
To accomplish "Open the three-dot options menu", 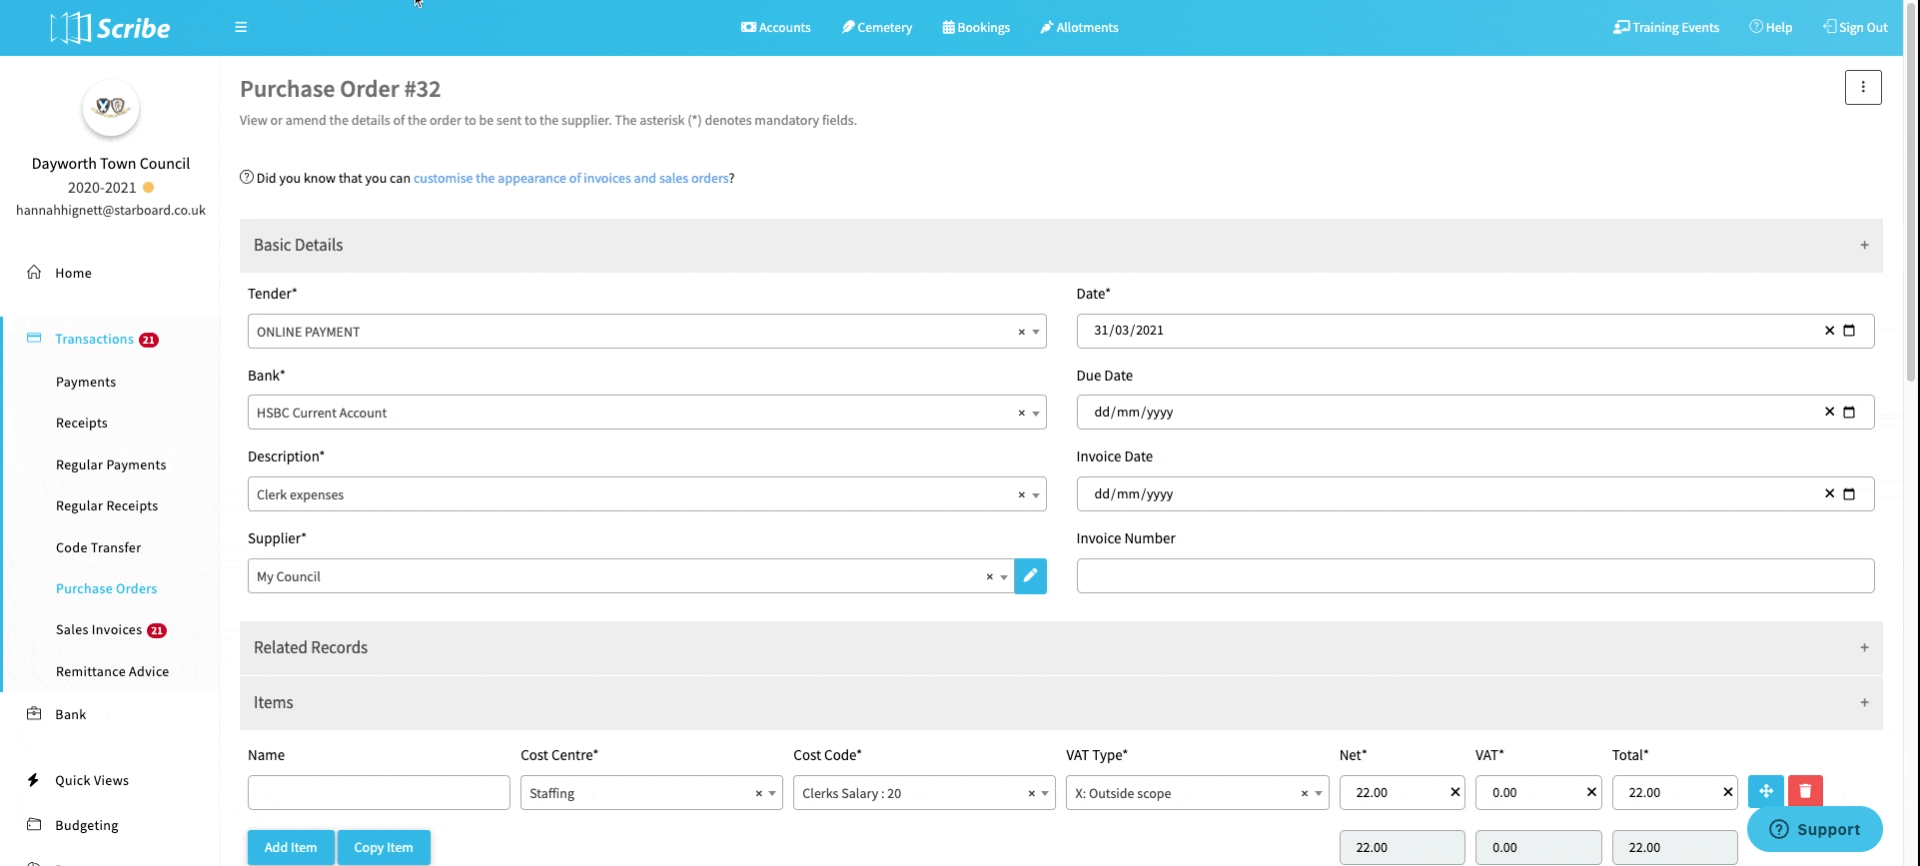I will pos(1862,88).
